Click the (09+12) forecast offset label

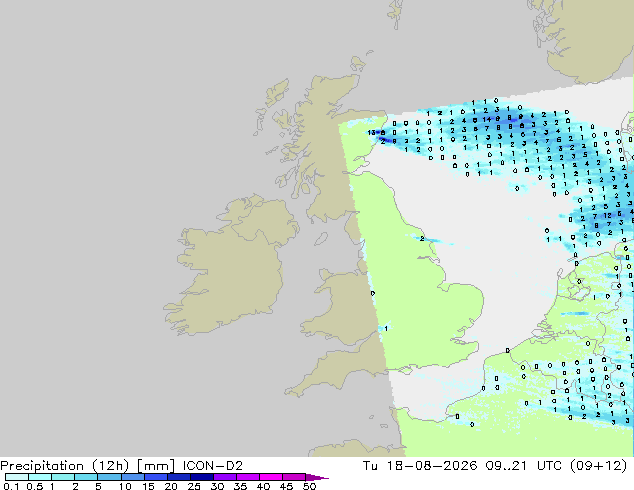click(x=598, y=466)
